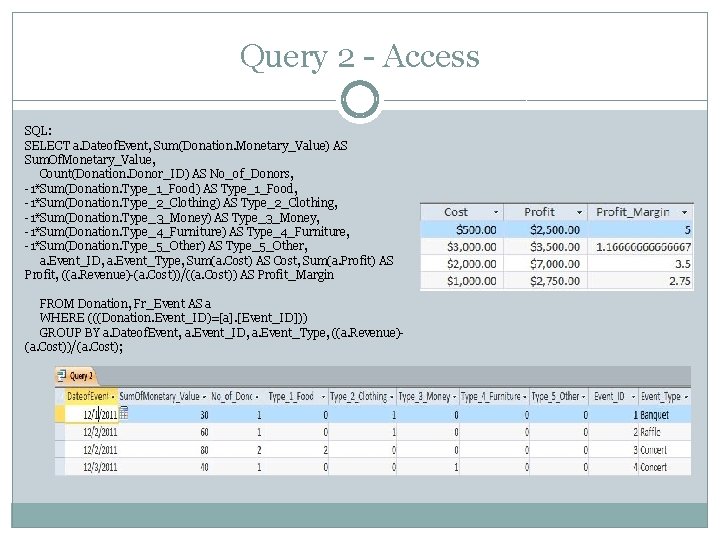The image size is (720, 540).
Task: Click the $2,750.00 profit cell
Action: click(x=546, y=281)
